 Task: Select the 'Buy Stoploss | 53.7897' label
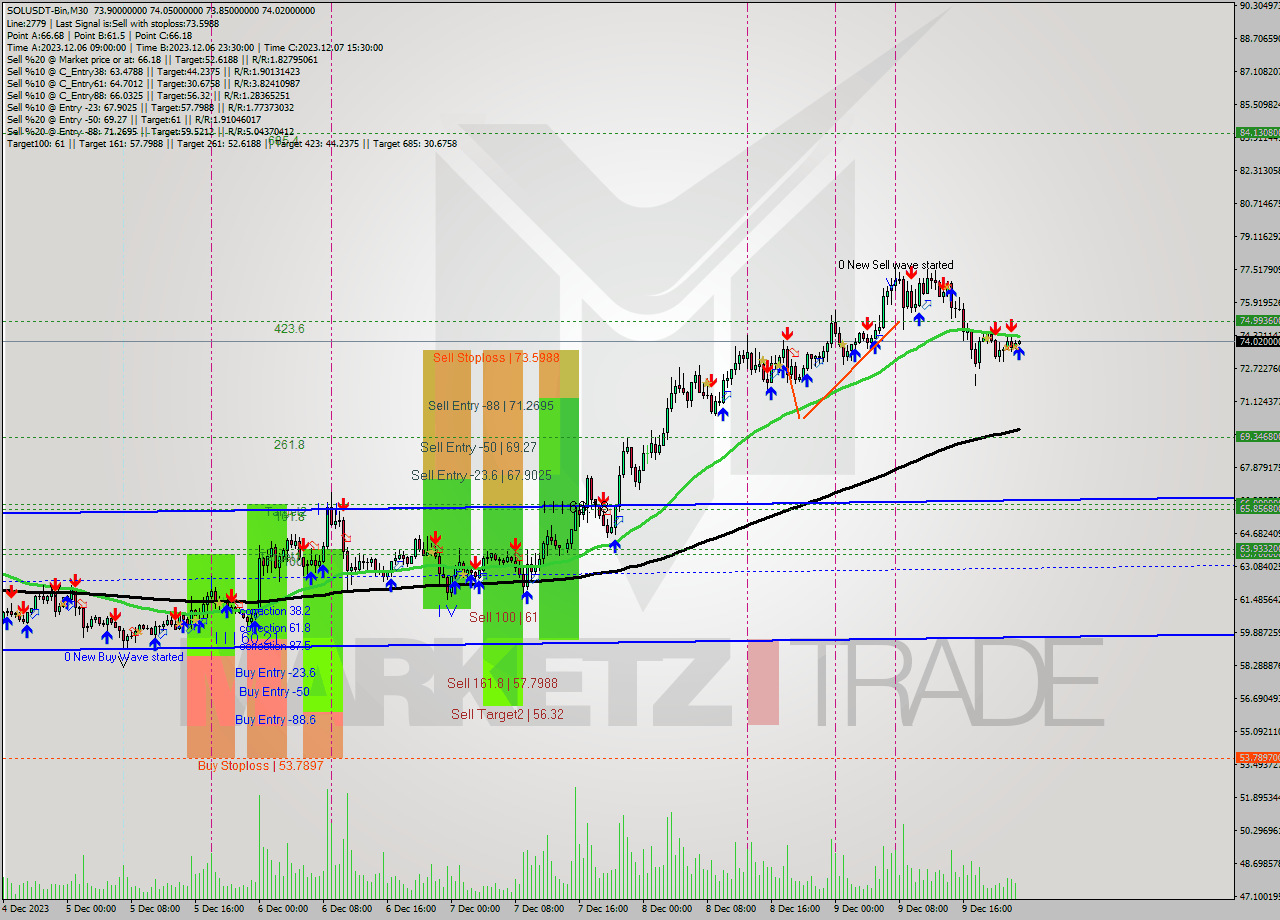(259, 765)
